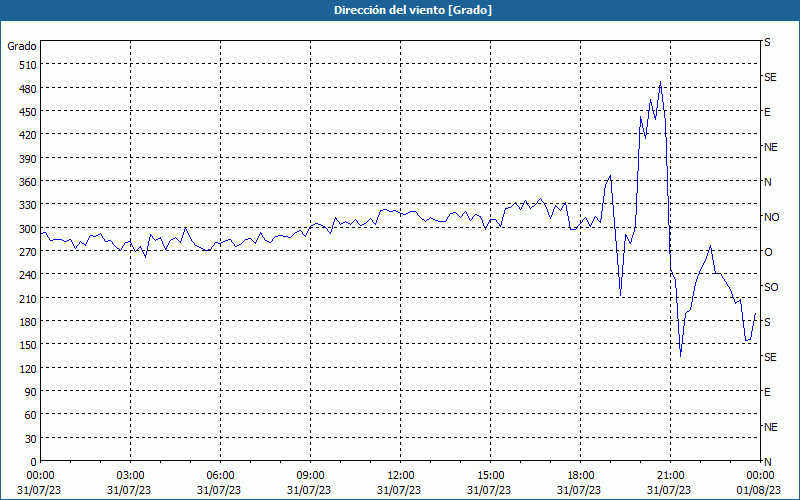
Task: Click the wind line's lowest dip near 135 degrees
Action: tap(681, 356)
